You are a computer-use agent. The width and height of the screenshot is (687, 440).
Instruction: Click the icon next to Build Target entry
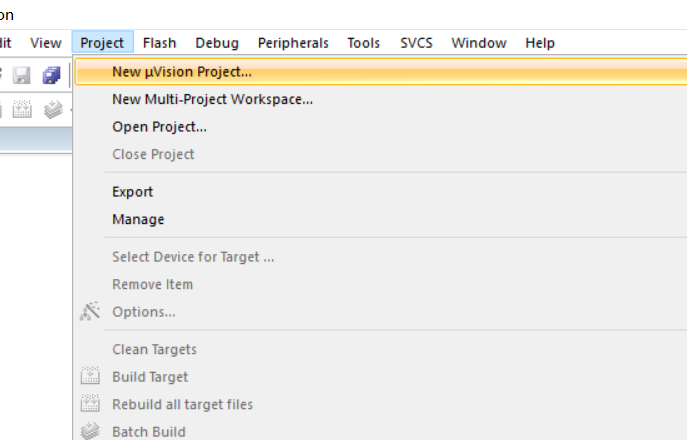click(90, 376)
